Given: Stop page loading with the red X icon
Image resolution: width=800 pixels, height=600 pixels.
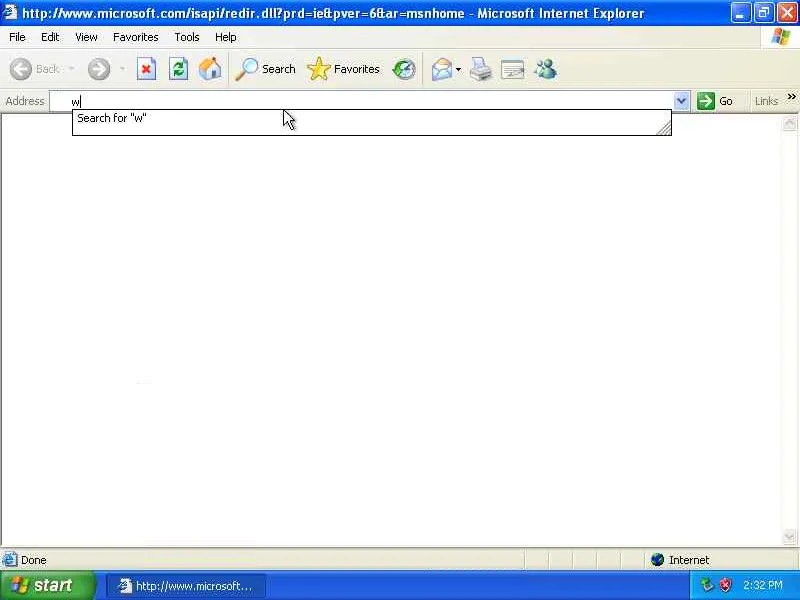Looking at the screenshot, I should click(146, 69).
